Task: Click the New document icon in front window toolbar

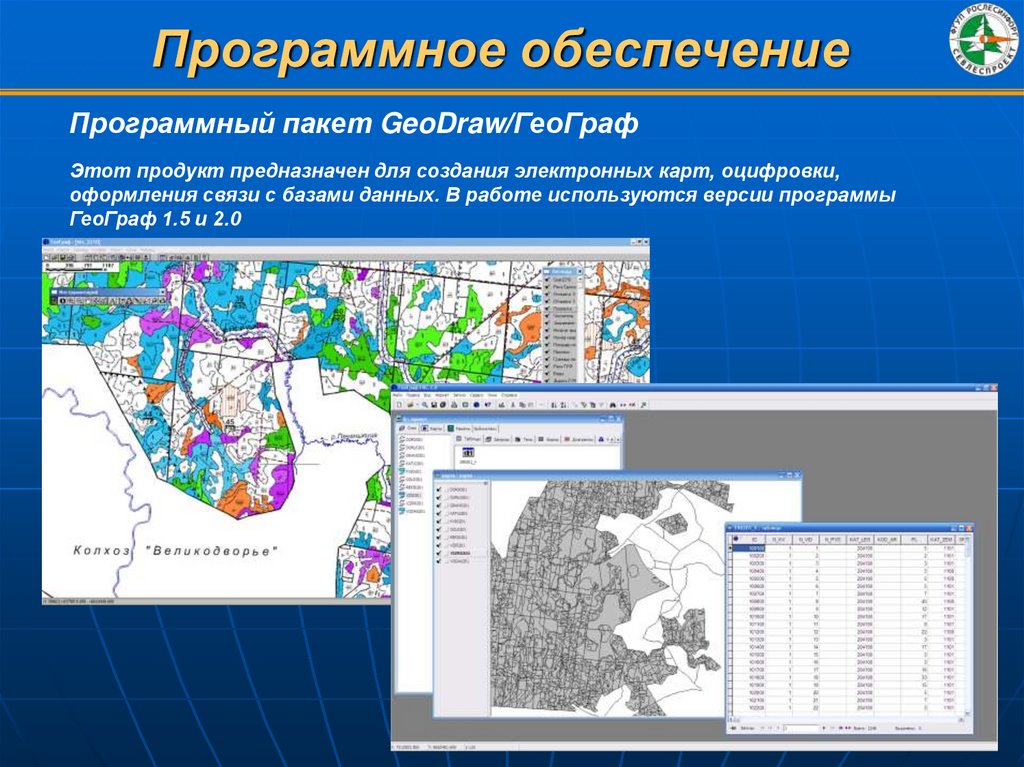Action: point(399,405)
